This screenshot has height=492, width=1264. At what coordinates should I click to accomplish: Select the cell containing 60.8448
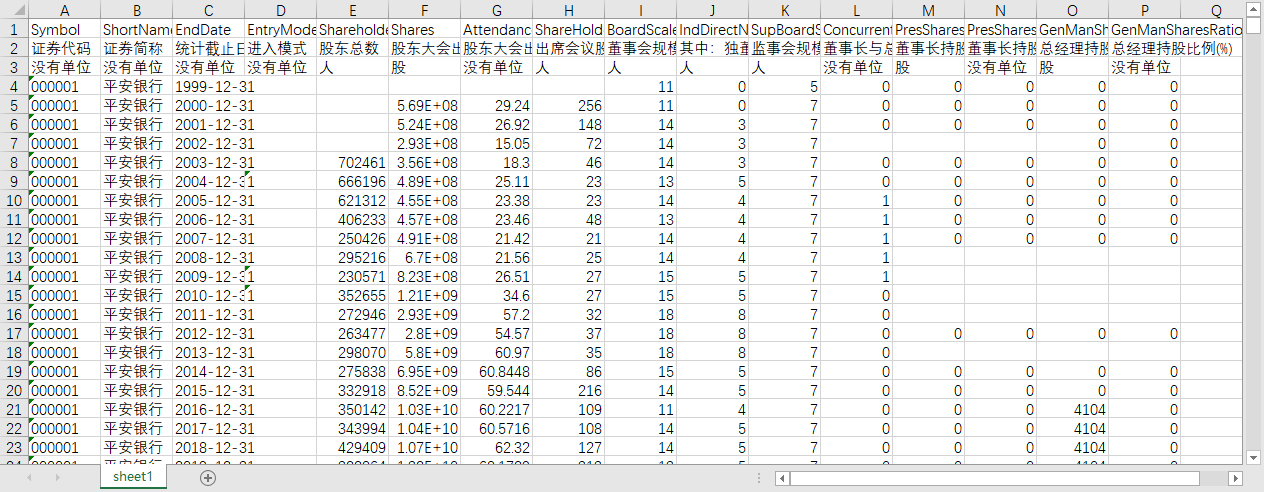click(496, 371)
